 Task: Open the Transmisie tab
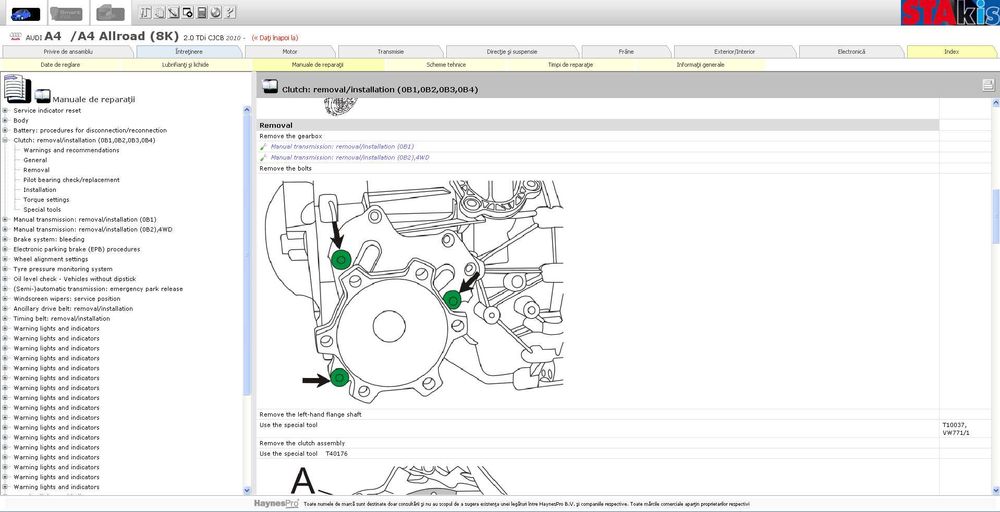tap(390, 52)
